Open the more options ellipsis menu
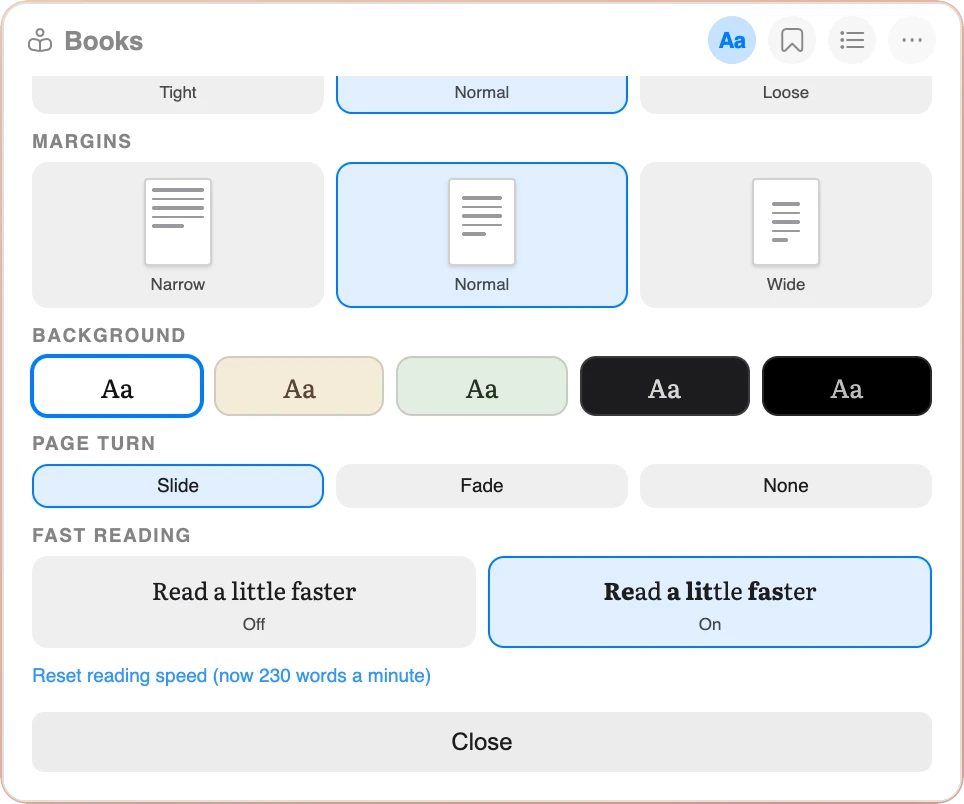Image resolution: width=964 pixels, height=804 pixels. pyautogui.click(x=912, y=41)
